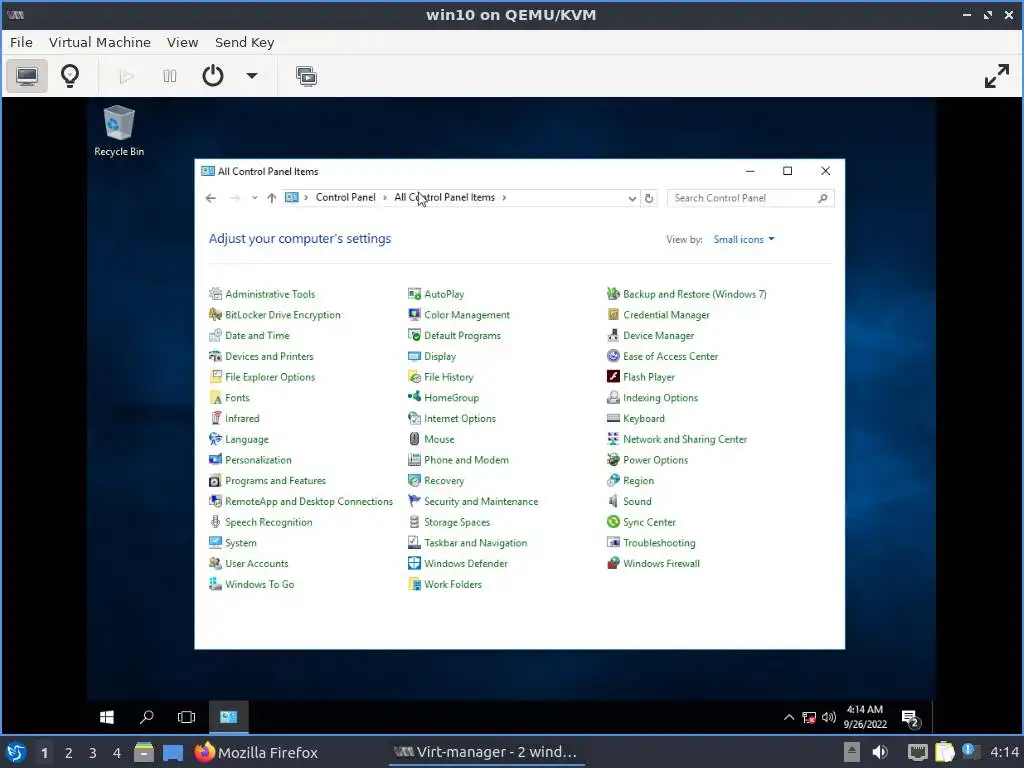Screen dimensions: 1024x768
Task: Open Windows Firewall icon
Action: (x=613, y=563)
